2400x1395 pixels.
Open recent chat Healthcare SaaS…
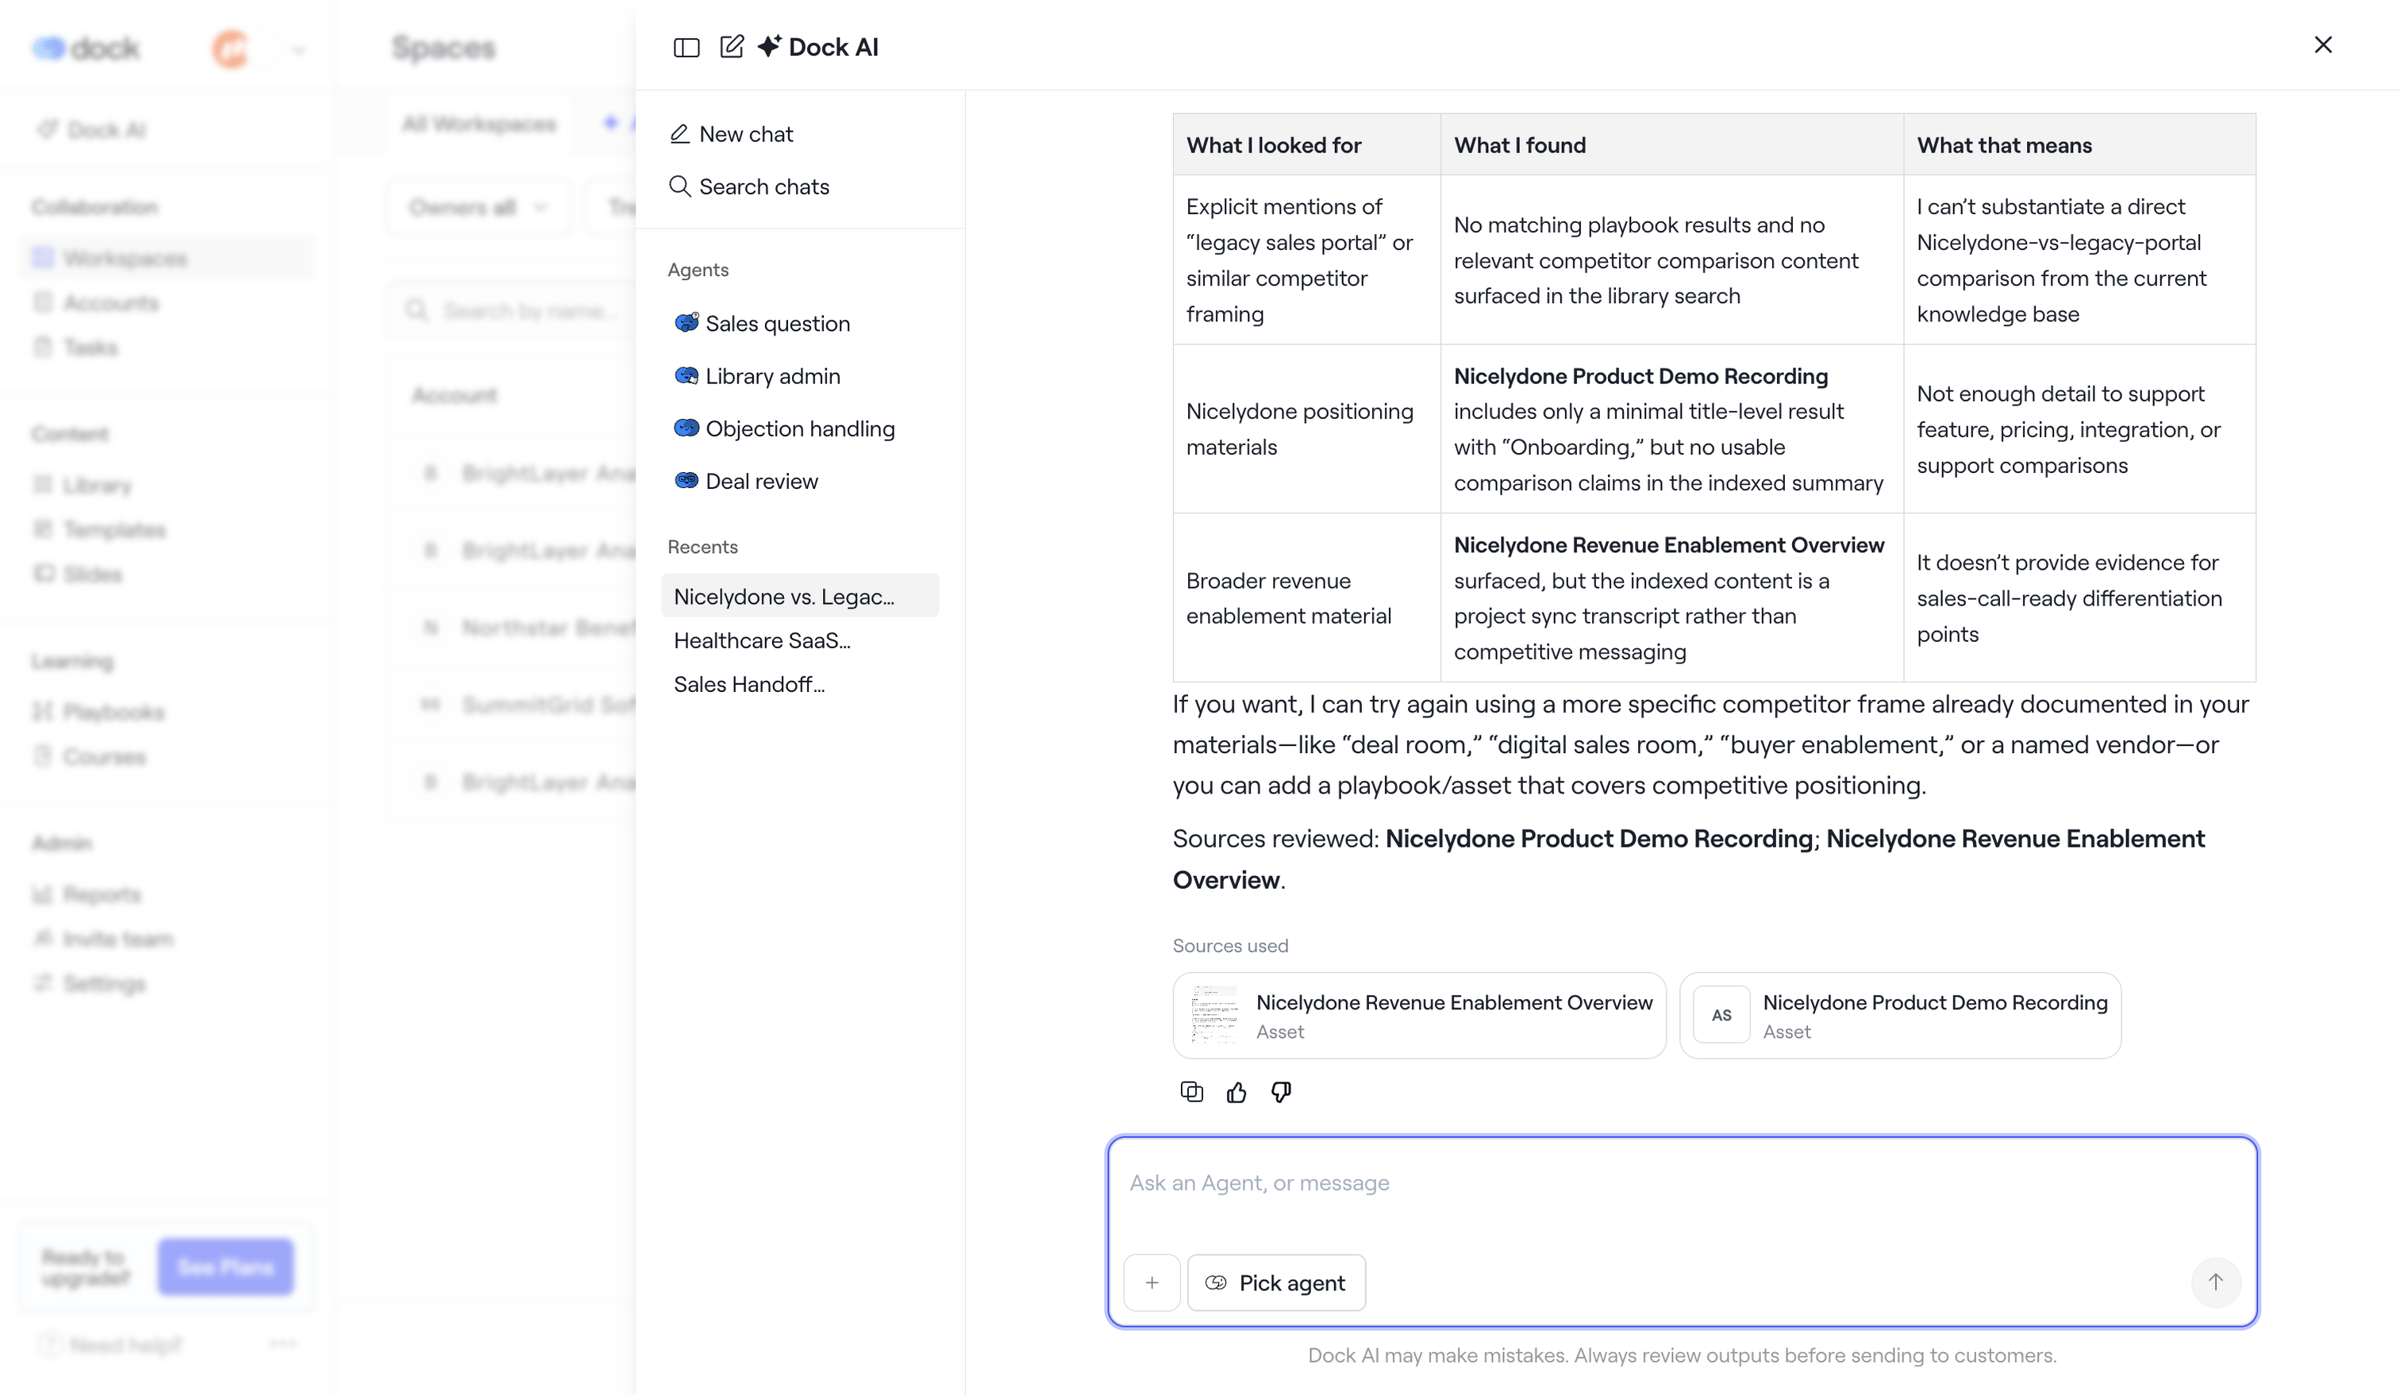point(762,640)
